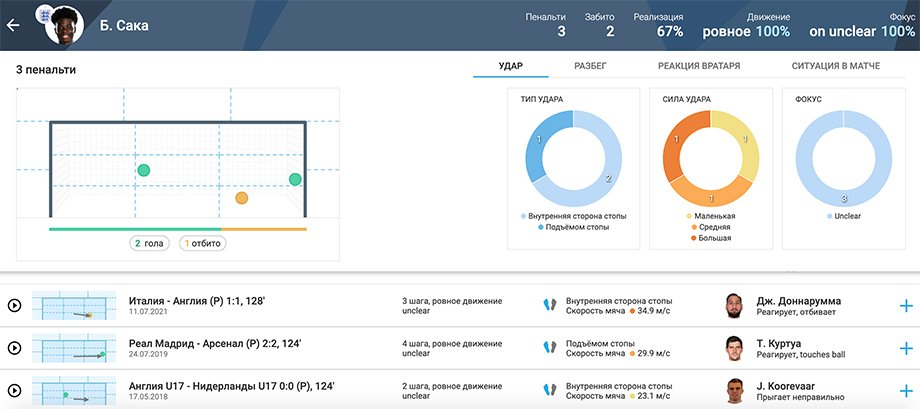Open J. Koorevaar's goalkeeper photo
920x409 pixels.
(734, 391)
